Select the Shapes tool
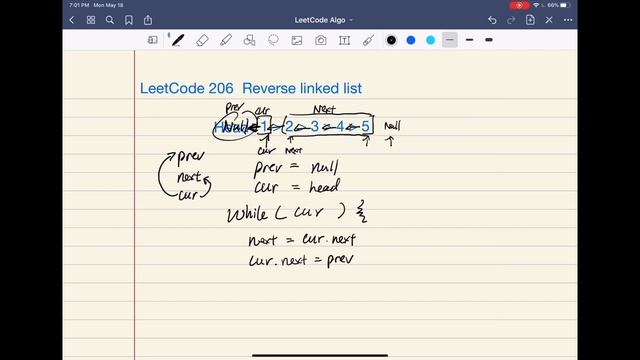Viewport: 640px width, 360px height. click(249, 40)
